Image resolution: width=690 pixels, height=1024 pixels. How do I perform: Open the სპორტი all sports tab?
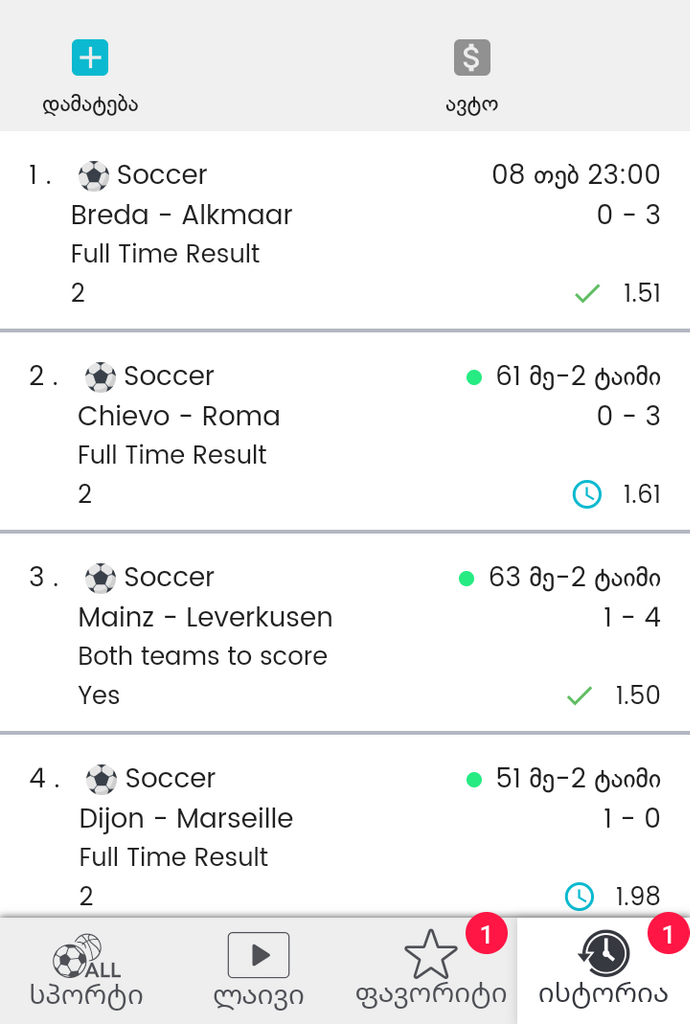point(86,971)
